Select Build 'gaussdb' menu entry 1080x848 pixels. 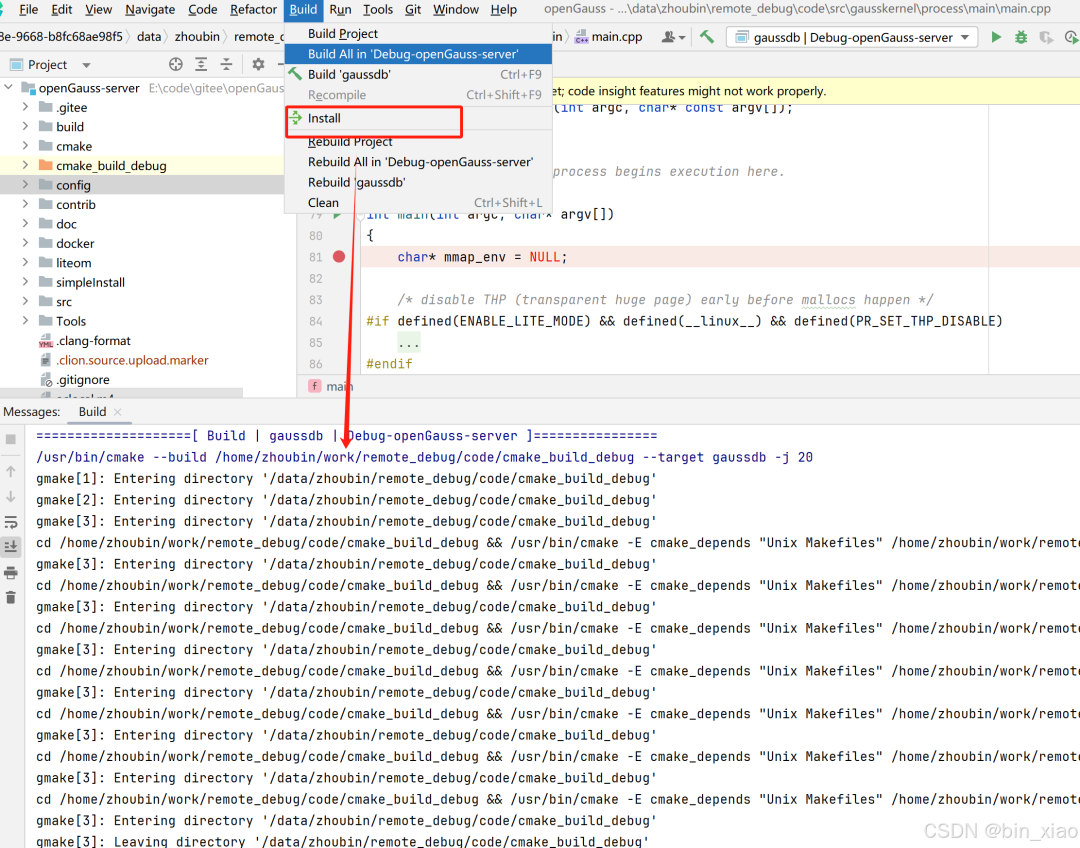pos(418,74)
